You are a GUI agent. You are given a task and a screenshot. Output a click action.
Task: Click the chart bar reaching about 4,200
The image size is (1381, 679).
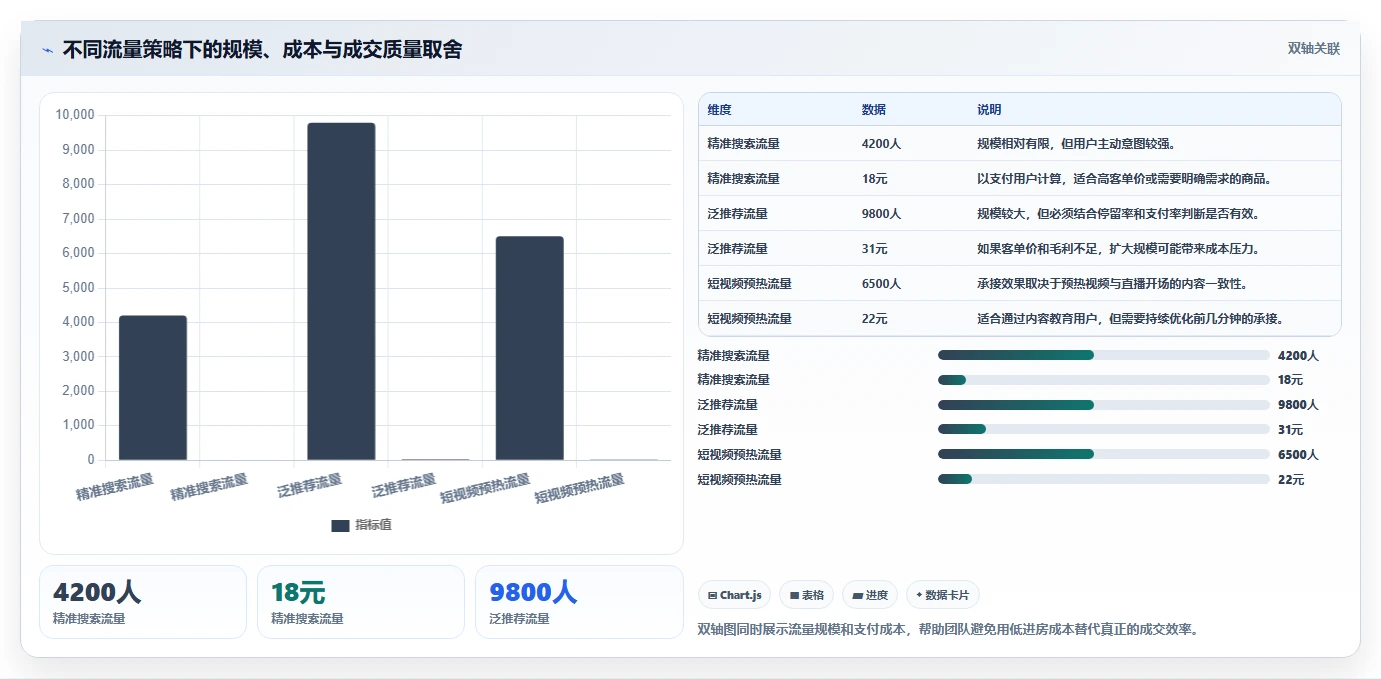pyautogui.click(x=153, y=388)
